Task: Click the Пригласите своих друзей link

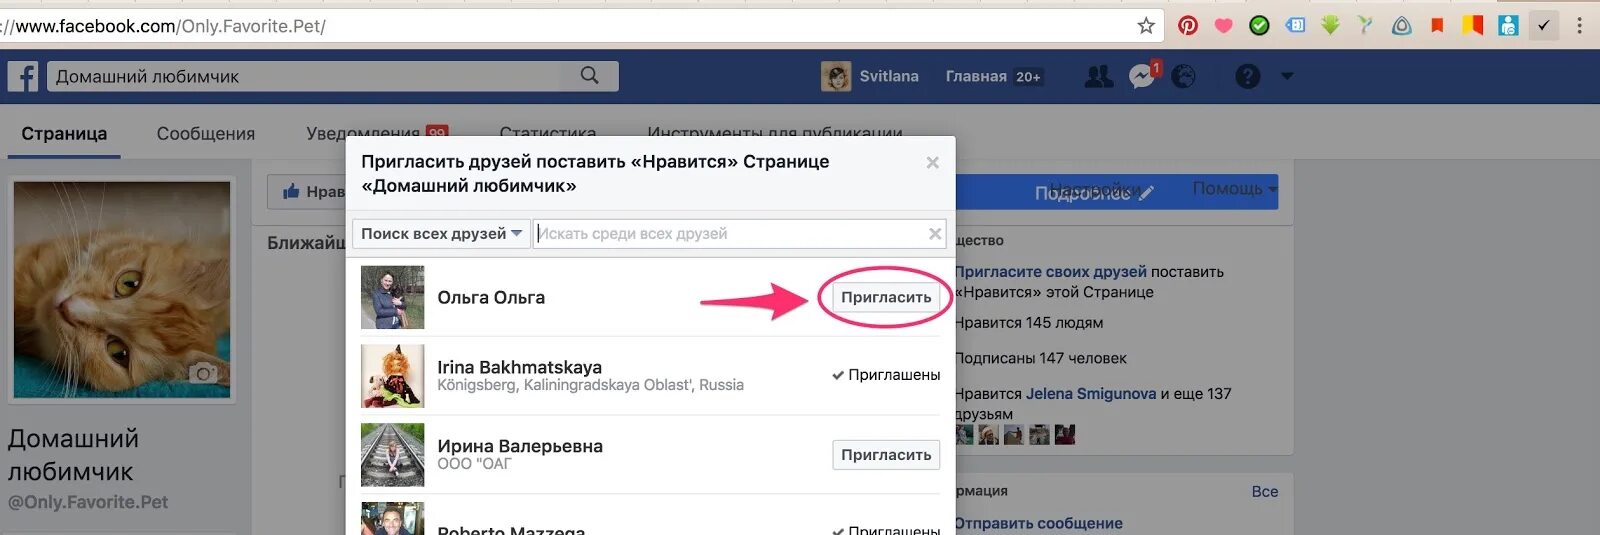Action: click(1051, 272)
